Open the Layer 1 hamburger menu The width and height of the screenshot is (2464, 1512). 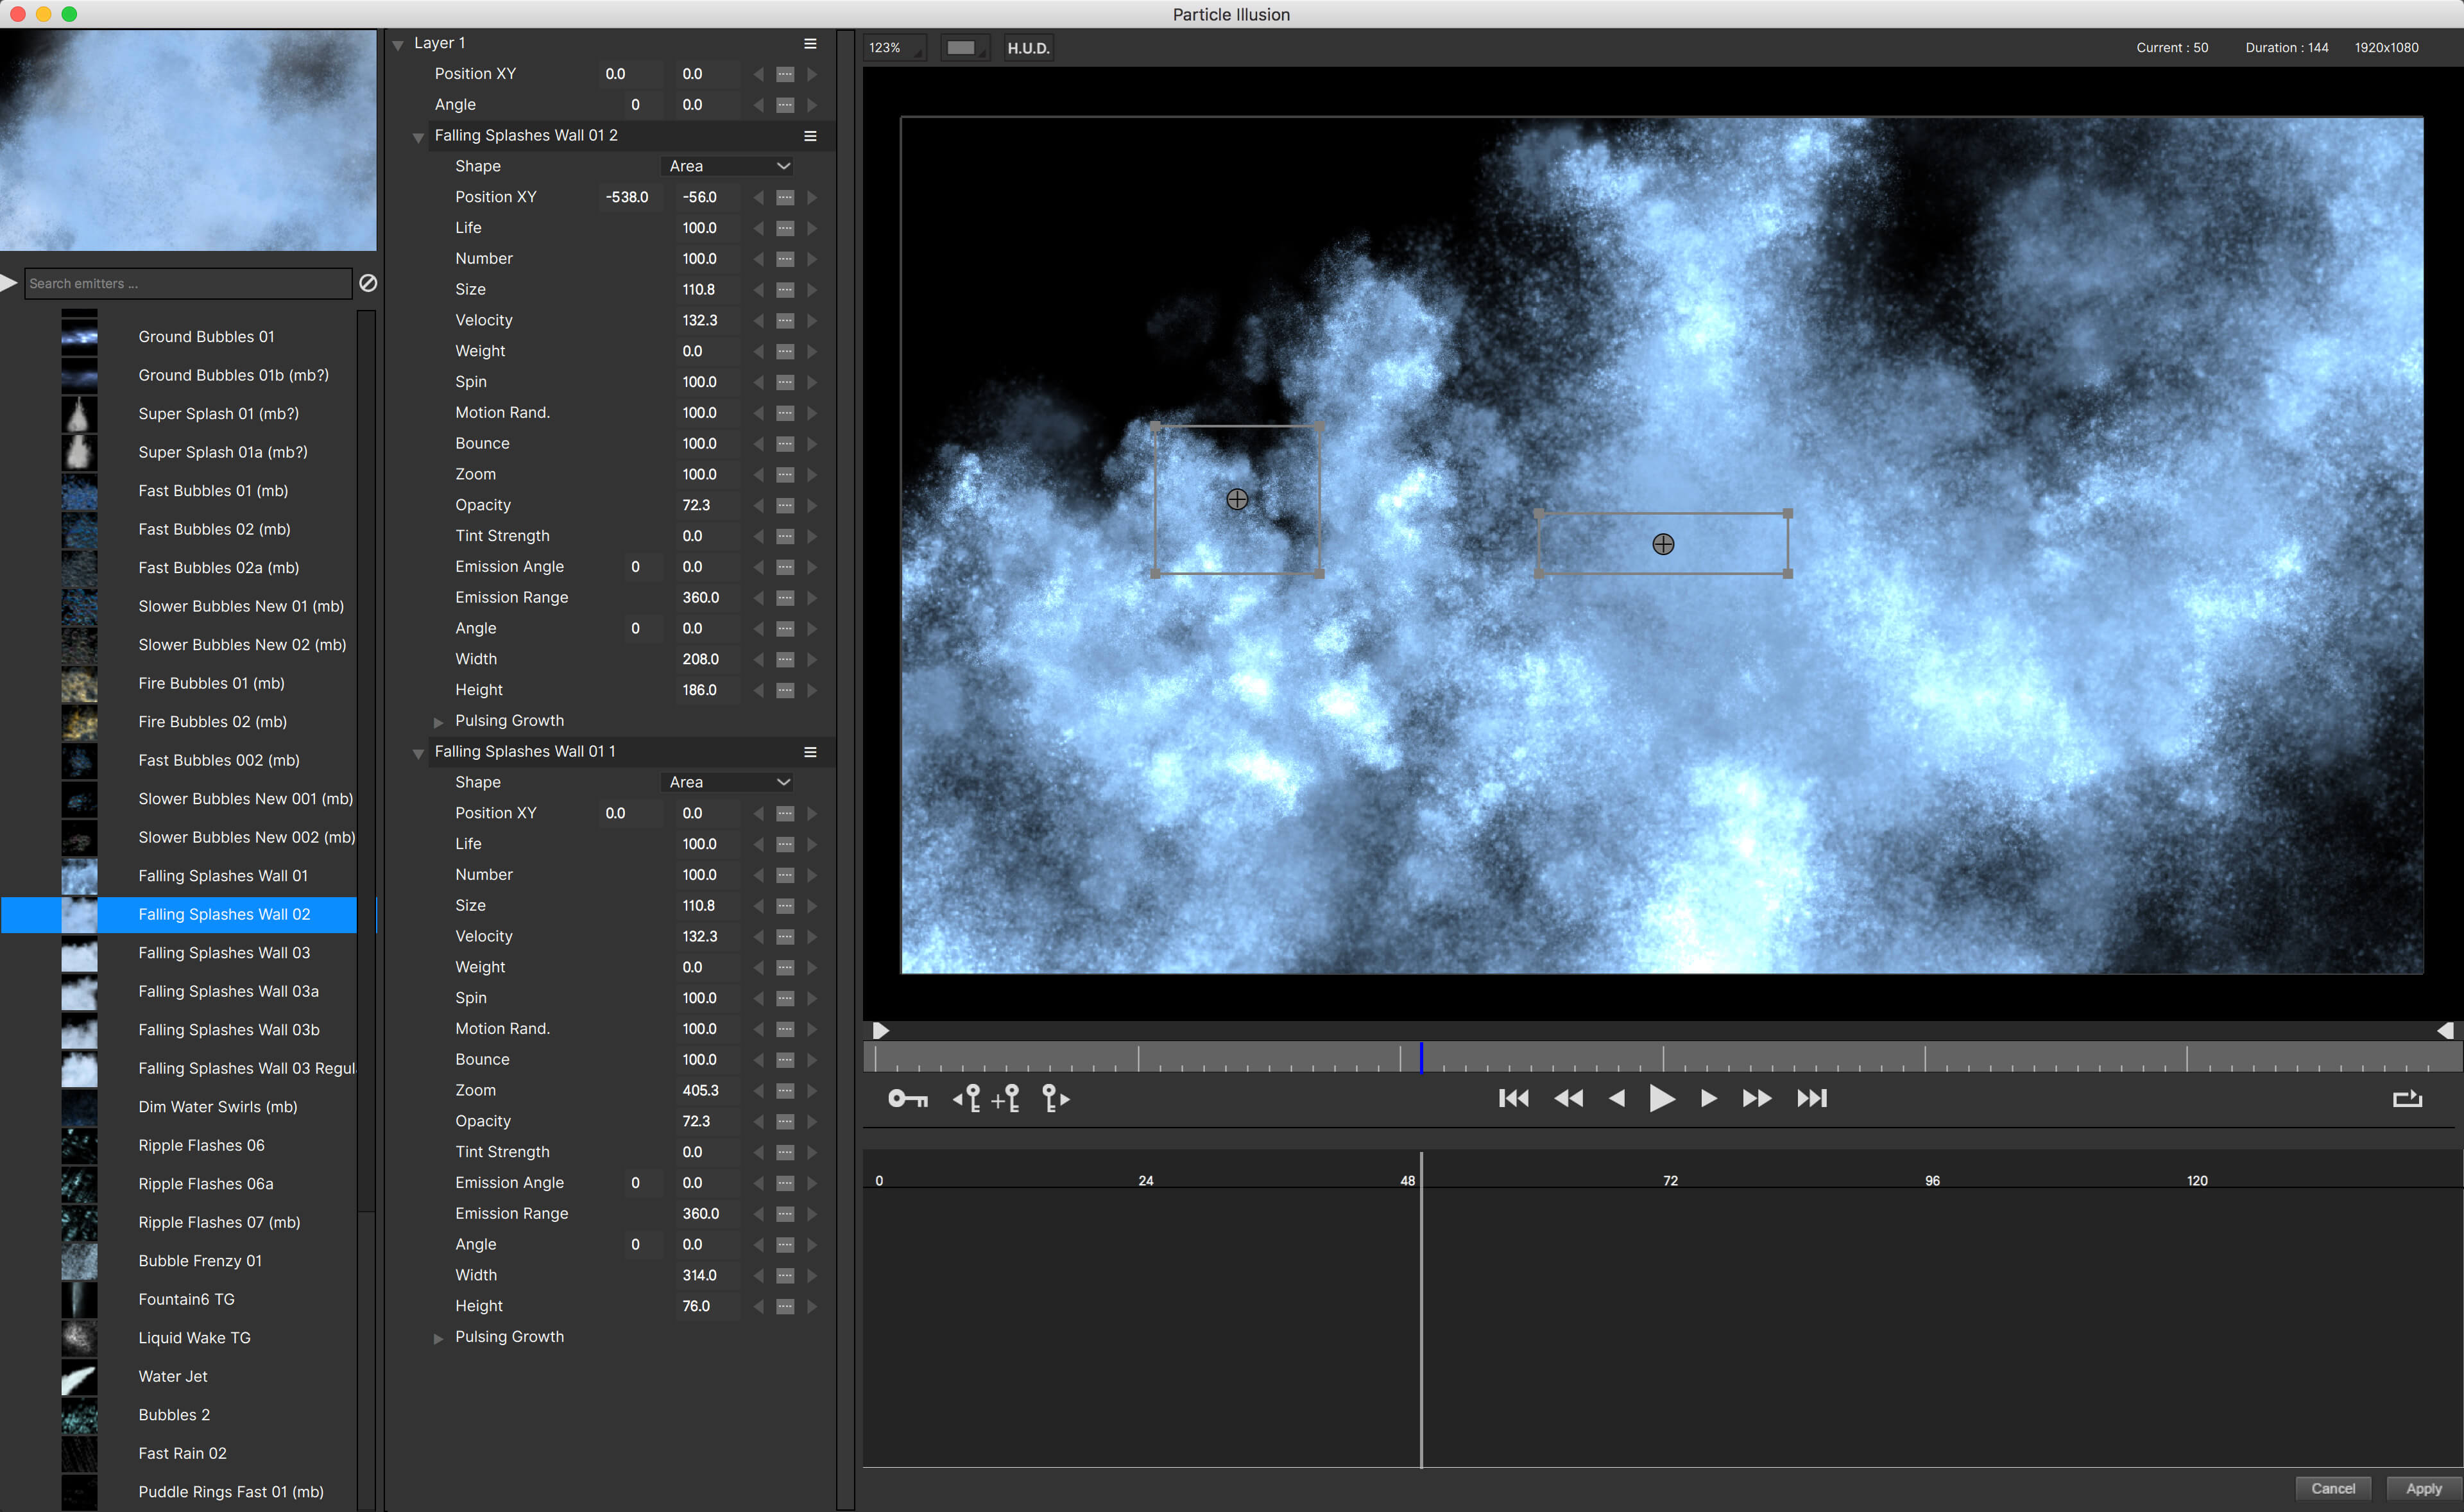tap(810, 44)
